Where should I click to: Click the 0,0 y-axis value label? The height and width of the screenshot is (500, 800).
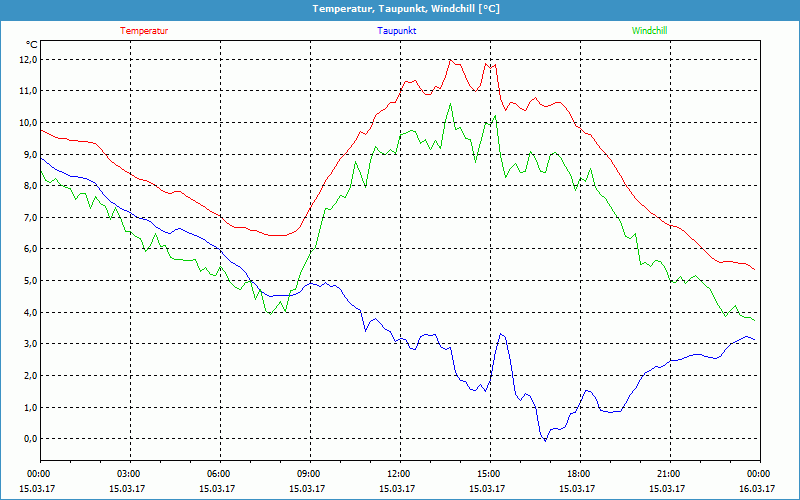27,438
